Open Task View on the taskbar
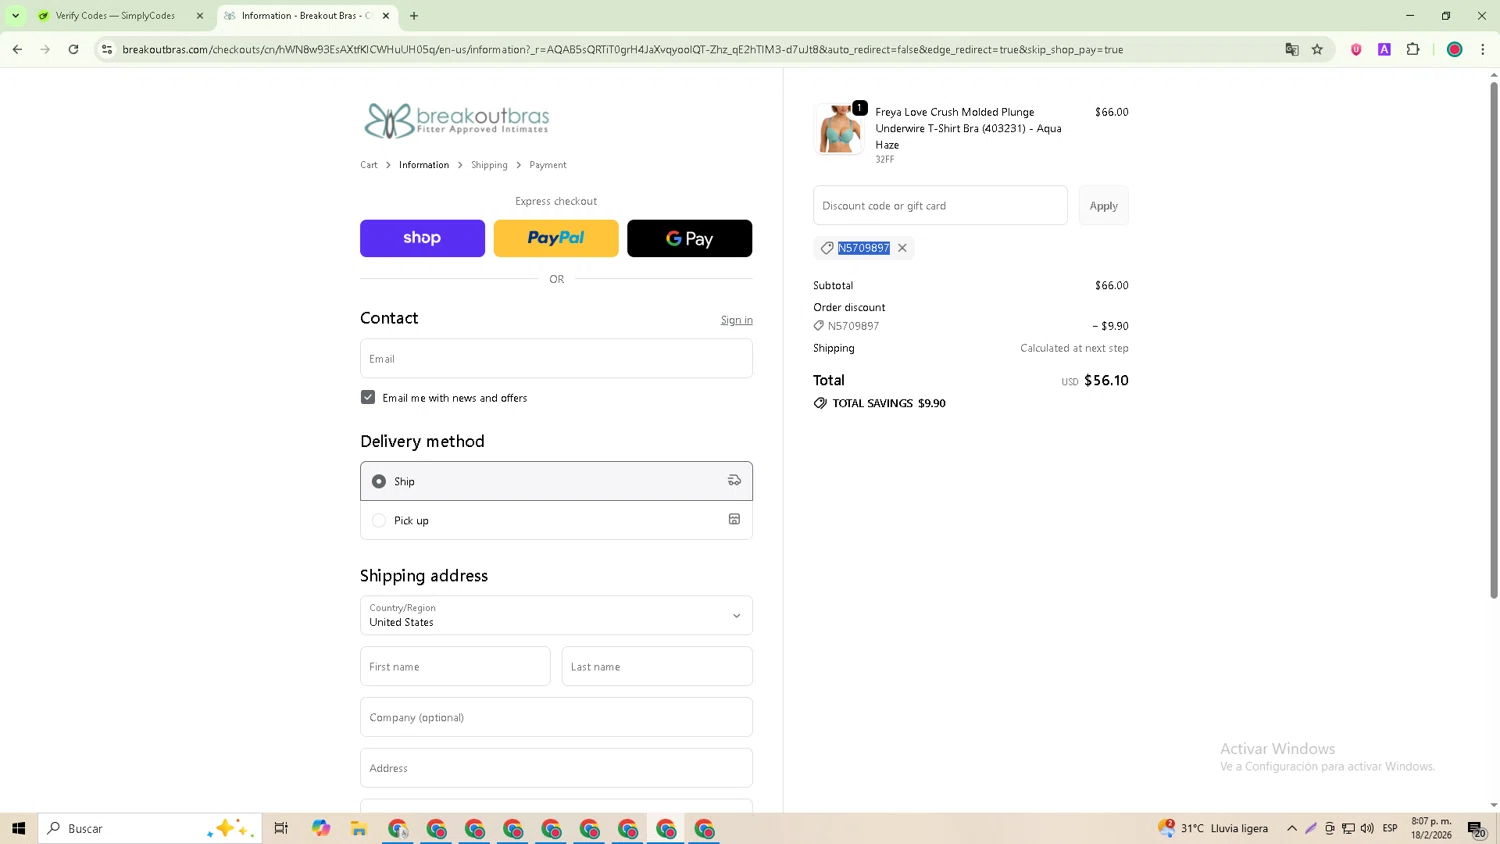Viewport: 1500px width, 844px height. (281, 828)
